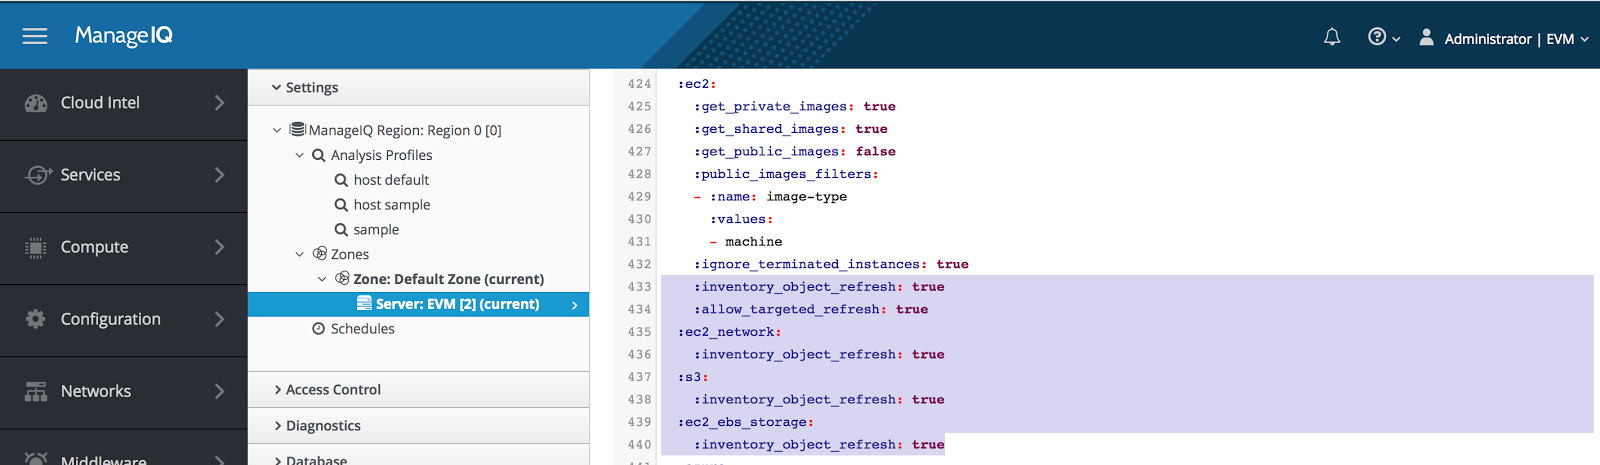Expand Cloud Intel submenu arrow
The image size is (1600, 465).
[219, 103]
